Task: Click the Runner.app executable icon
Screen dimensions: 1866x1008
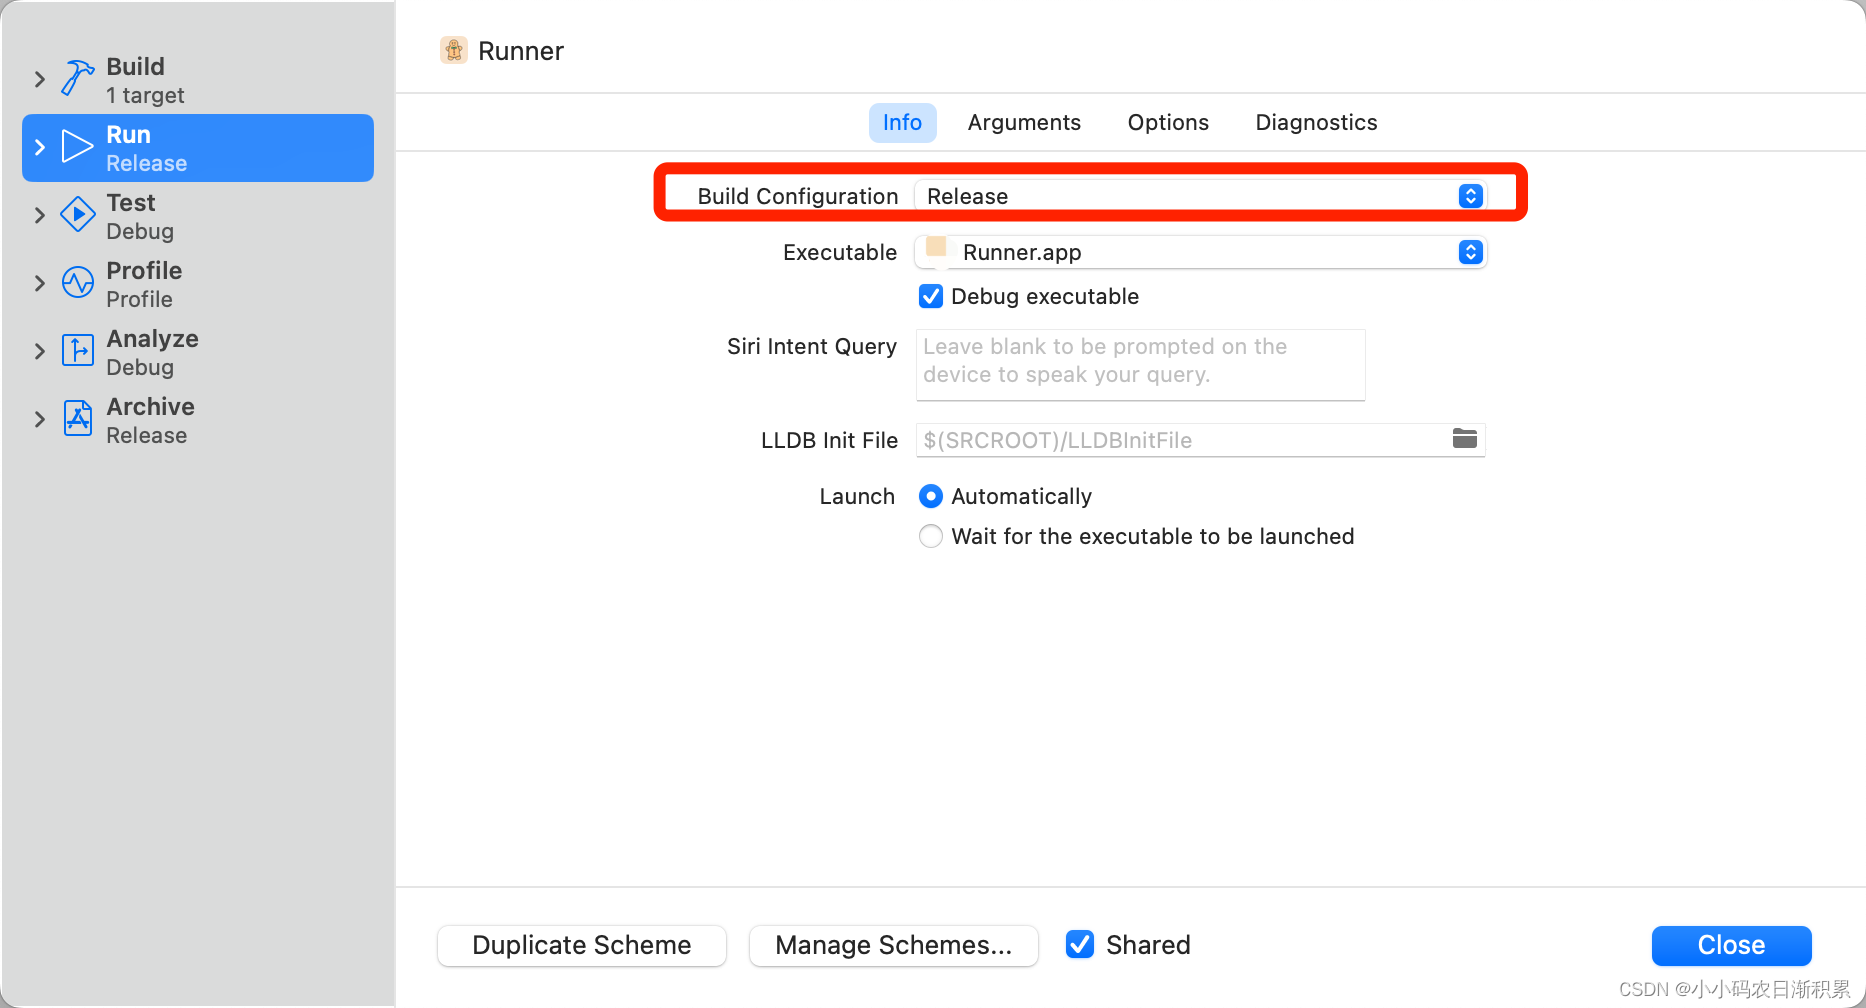Action: [937, 247]
